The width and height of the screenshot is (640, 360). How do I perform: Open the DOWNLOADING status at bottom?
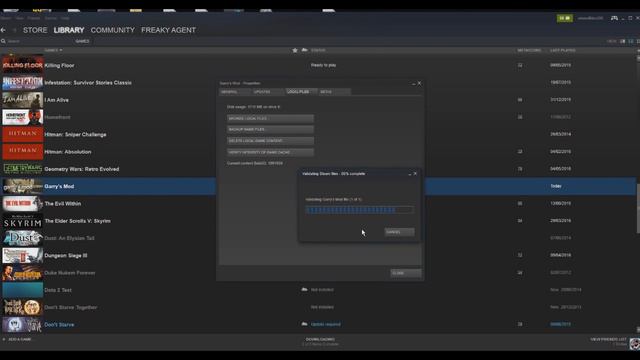pyautogui.click(x=320, y=341)
